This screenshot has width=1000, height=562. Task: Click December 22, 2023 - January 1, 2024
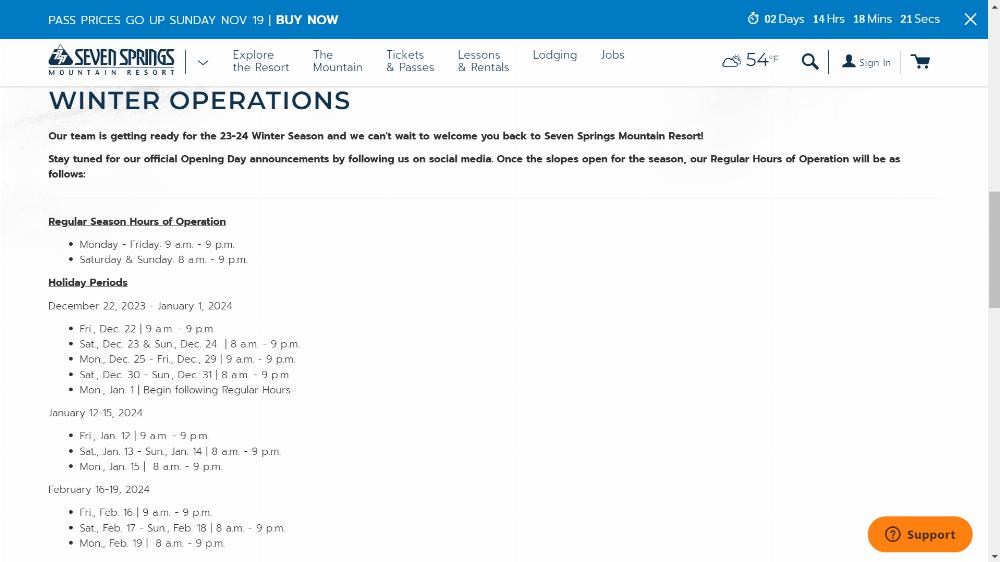tap(140, 306)
